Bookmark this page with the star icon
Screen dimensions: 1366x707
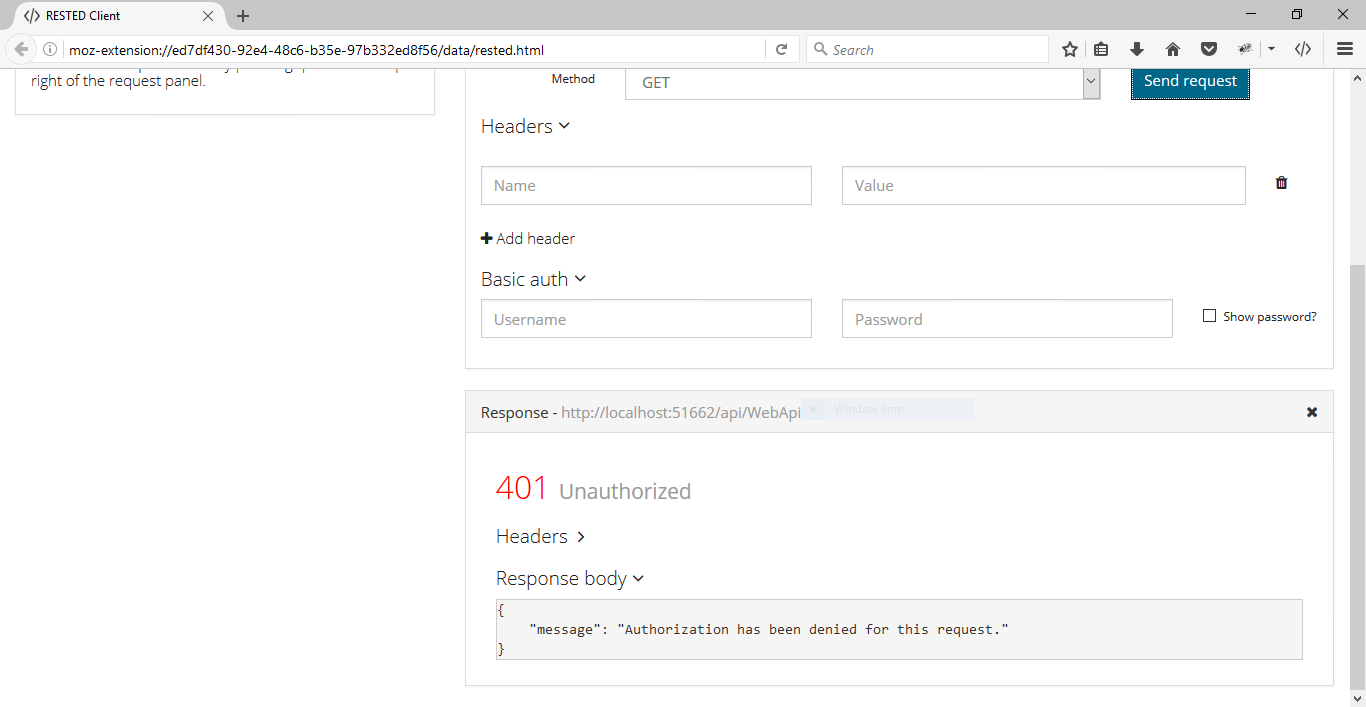point(1070,49)
